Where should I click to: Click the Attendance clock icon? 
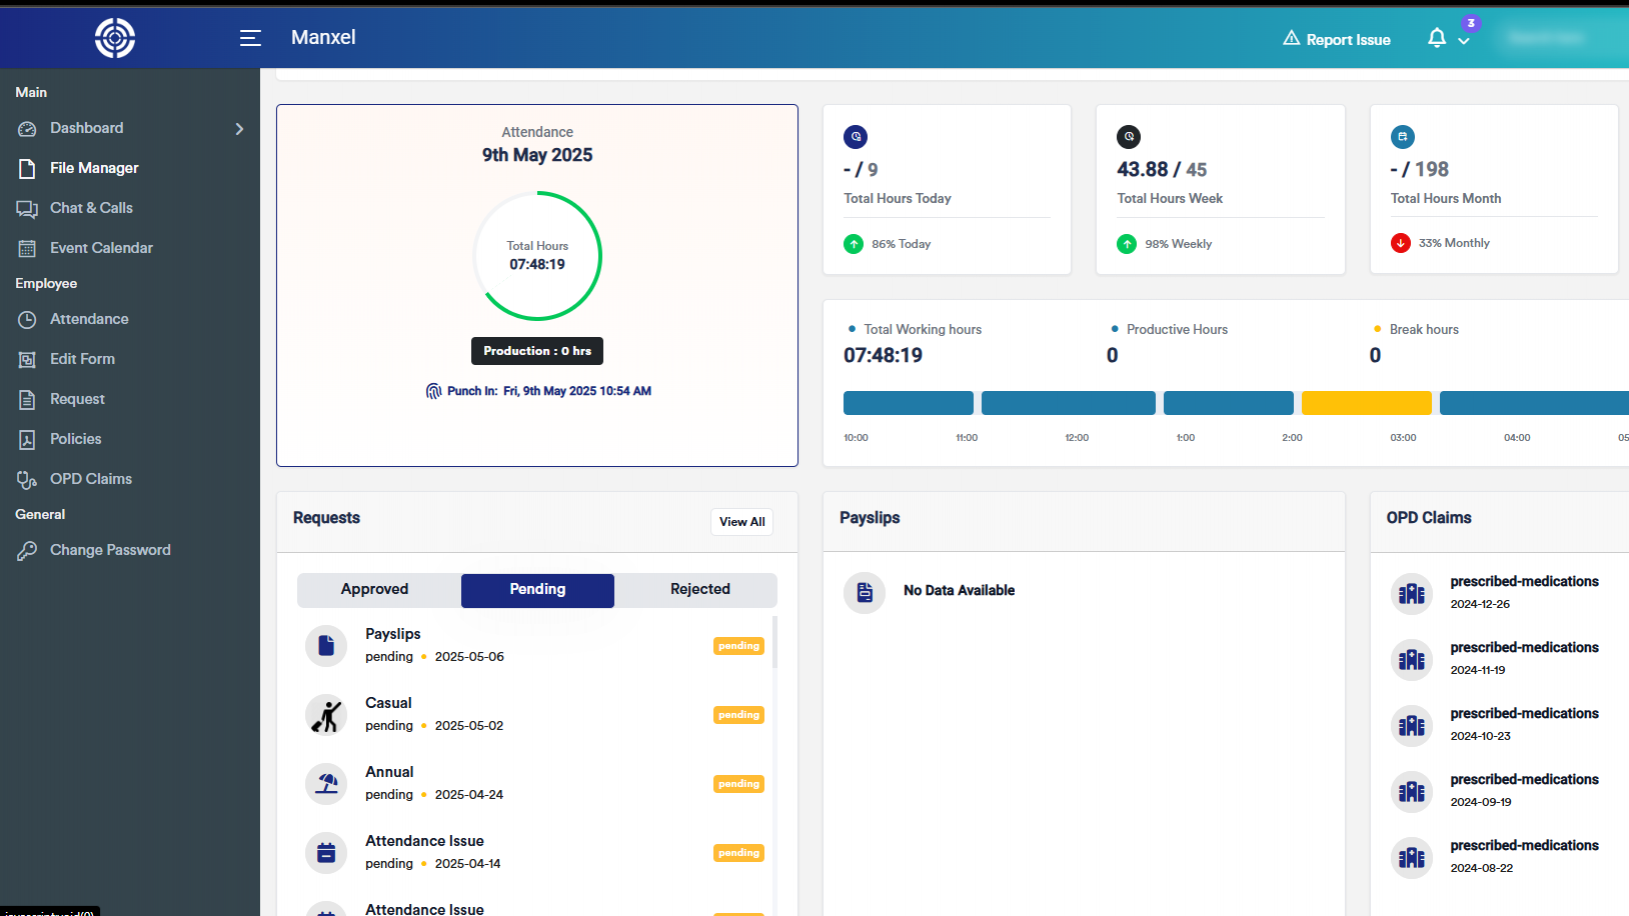(27, 320)
